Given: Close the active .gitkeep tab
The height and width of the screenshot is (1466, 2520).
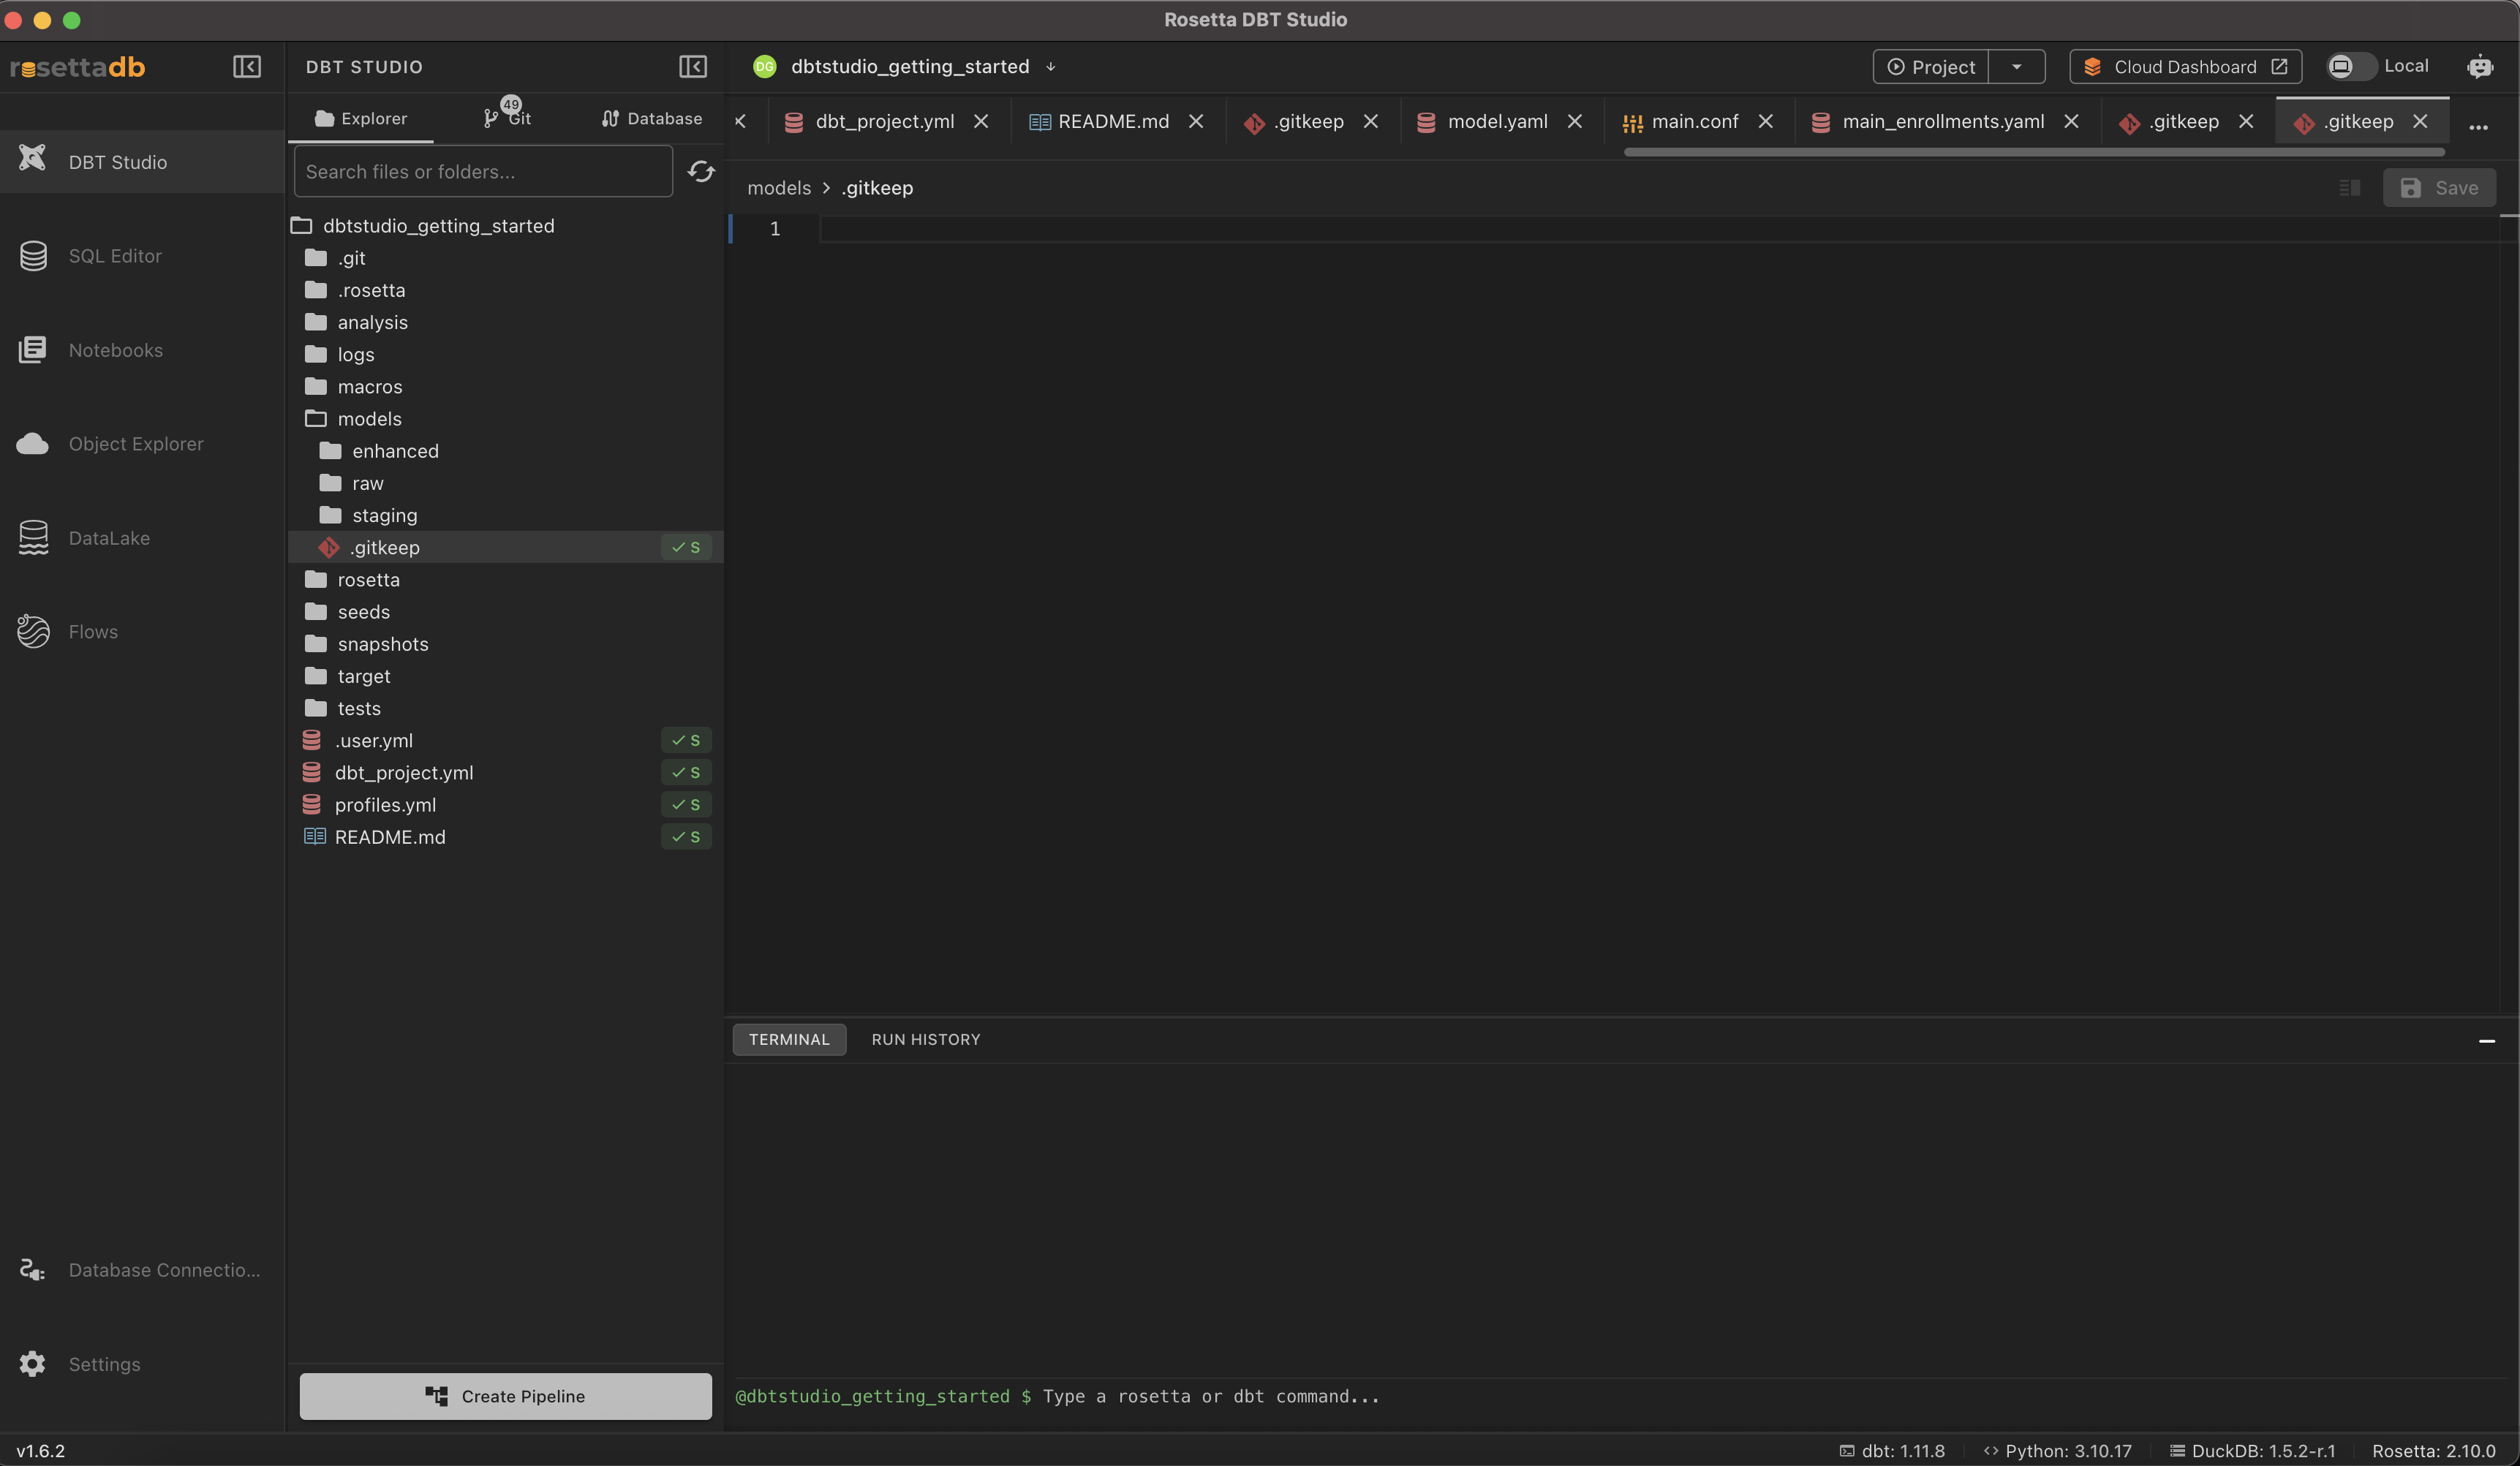Looking at the screenshot, I should pyautogui.click(x=2420, y=122).
